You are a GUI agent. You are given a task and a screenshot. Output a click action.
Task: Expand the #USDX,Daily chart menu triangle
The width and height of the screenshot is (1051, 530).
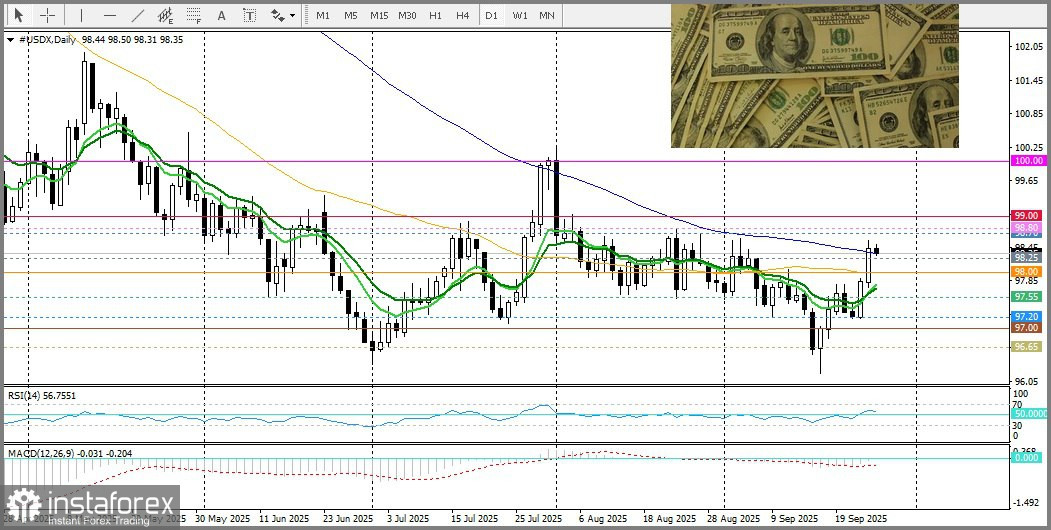point(10,40)
